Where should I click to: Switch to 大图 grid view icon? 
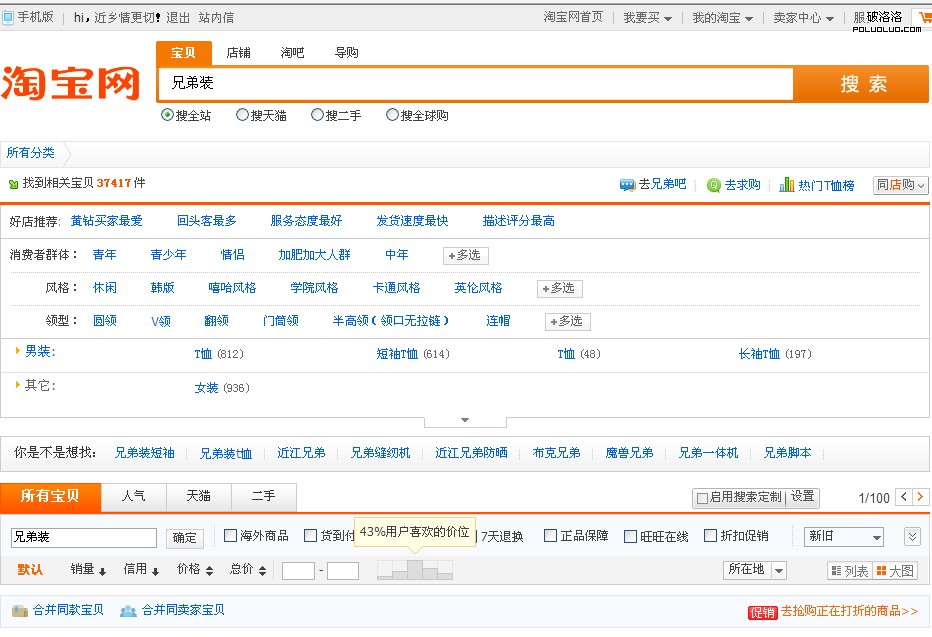882,571
